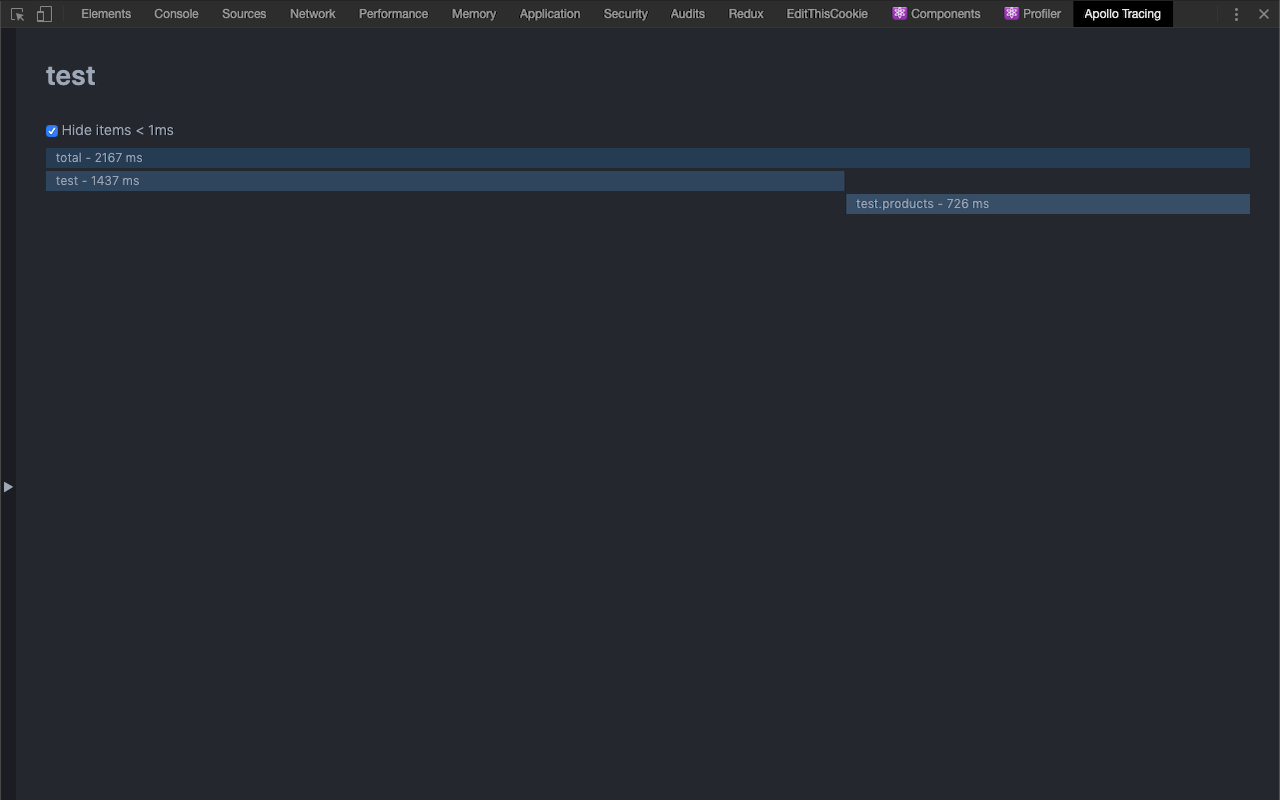Go to the Memory tab

[474, 14]
